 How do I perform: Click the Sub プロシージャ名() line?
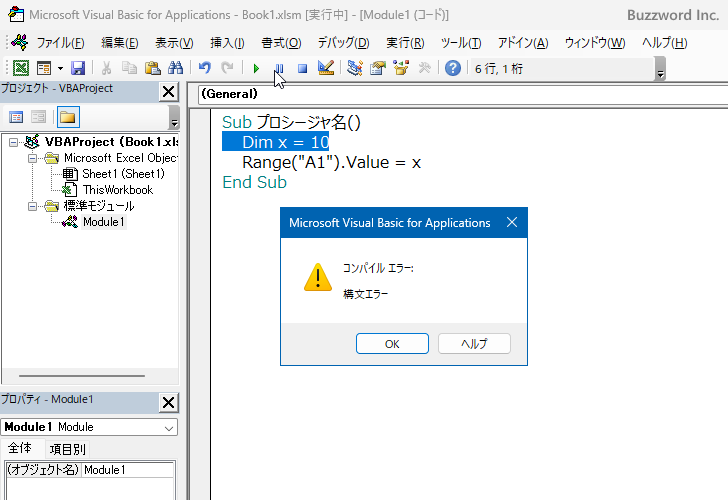291,122
